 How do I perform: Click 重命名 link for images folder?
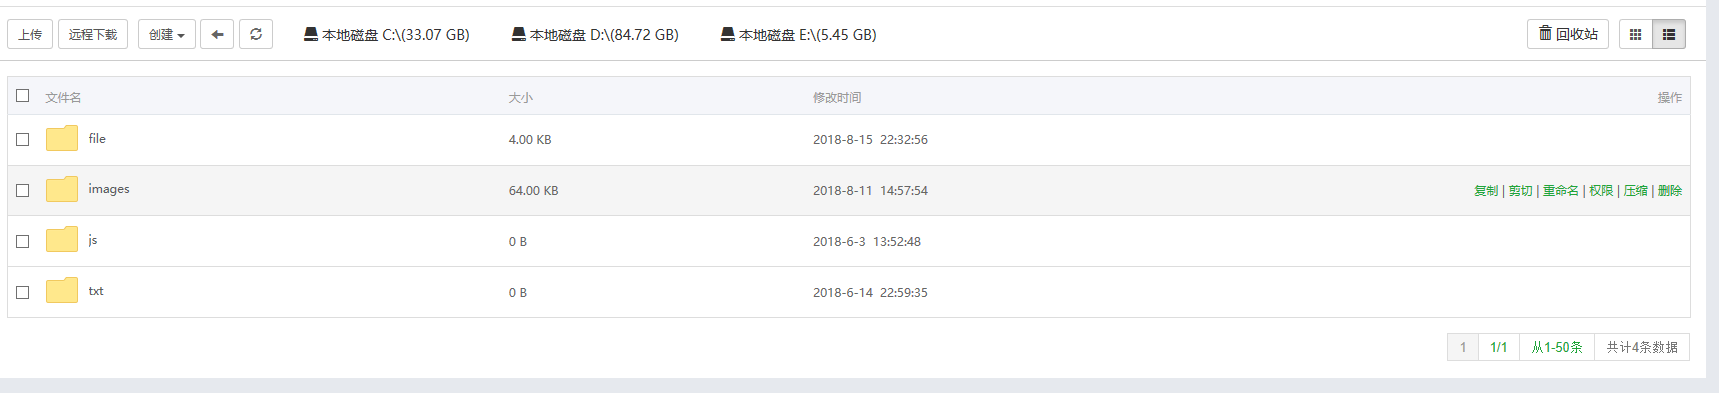tap(1561, 190)
